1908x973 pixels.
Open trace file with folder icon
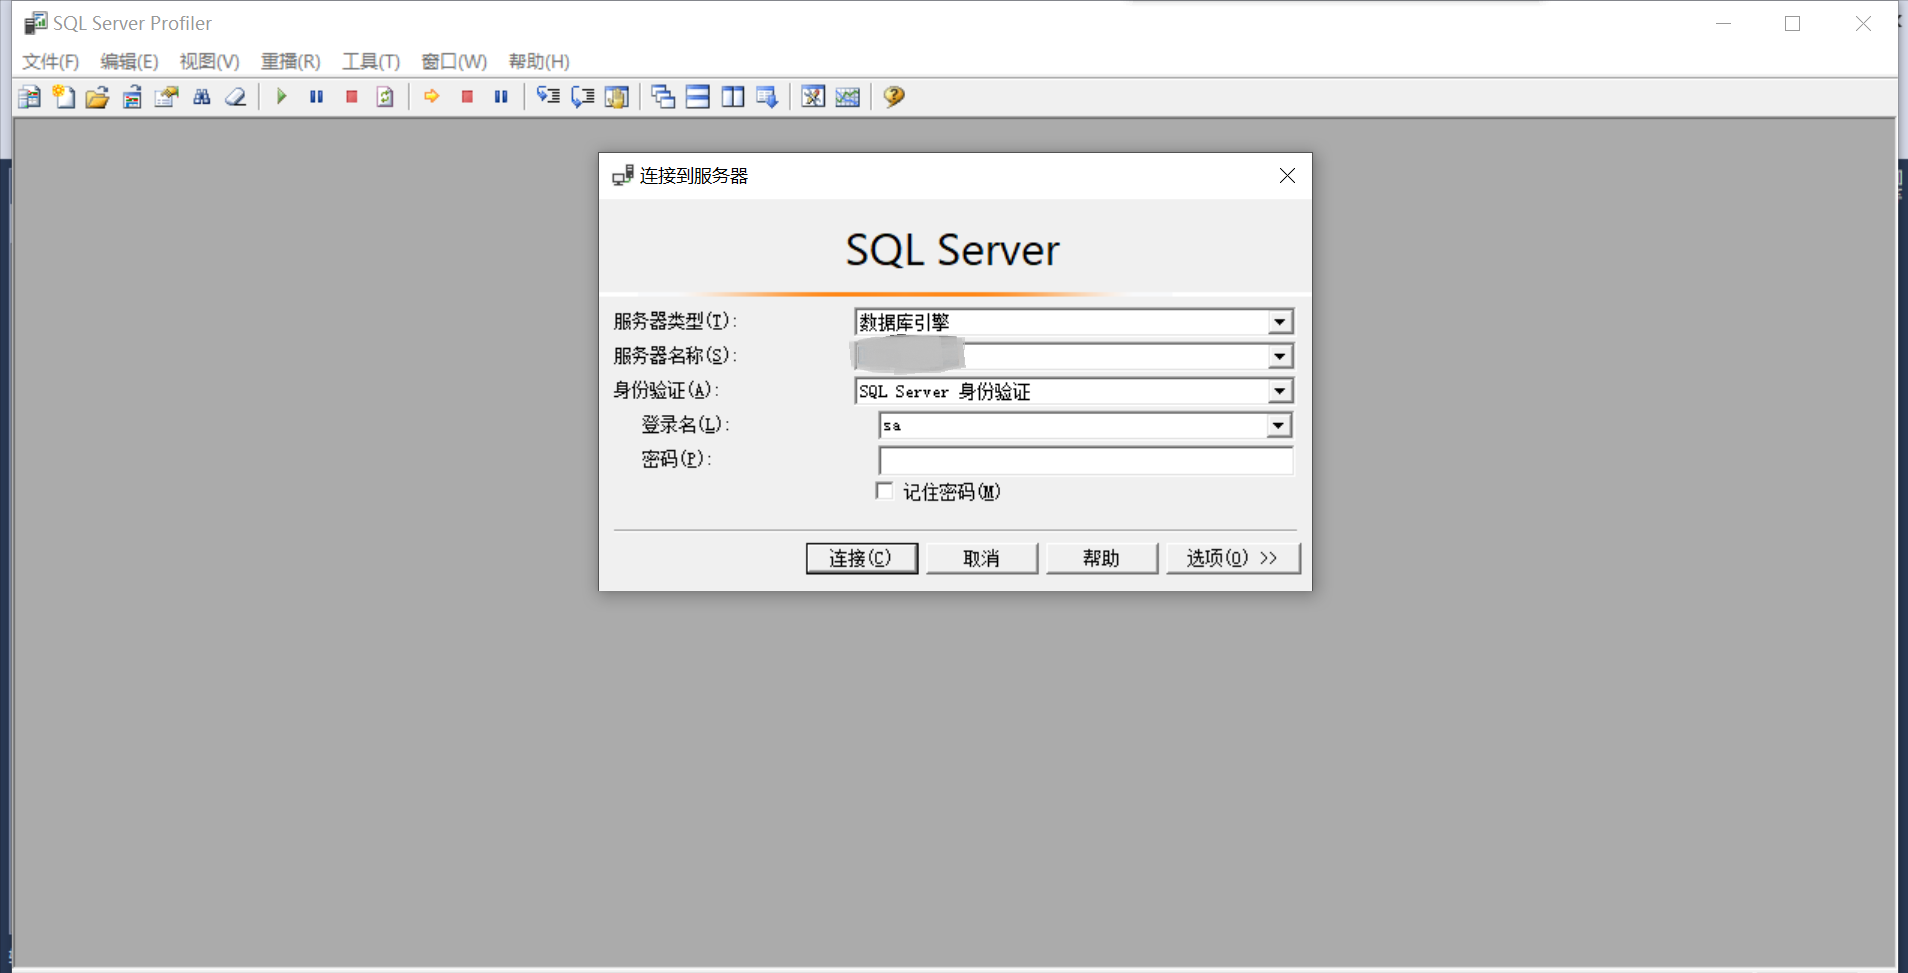click(97, 97)
